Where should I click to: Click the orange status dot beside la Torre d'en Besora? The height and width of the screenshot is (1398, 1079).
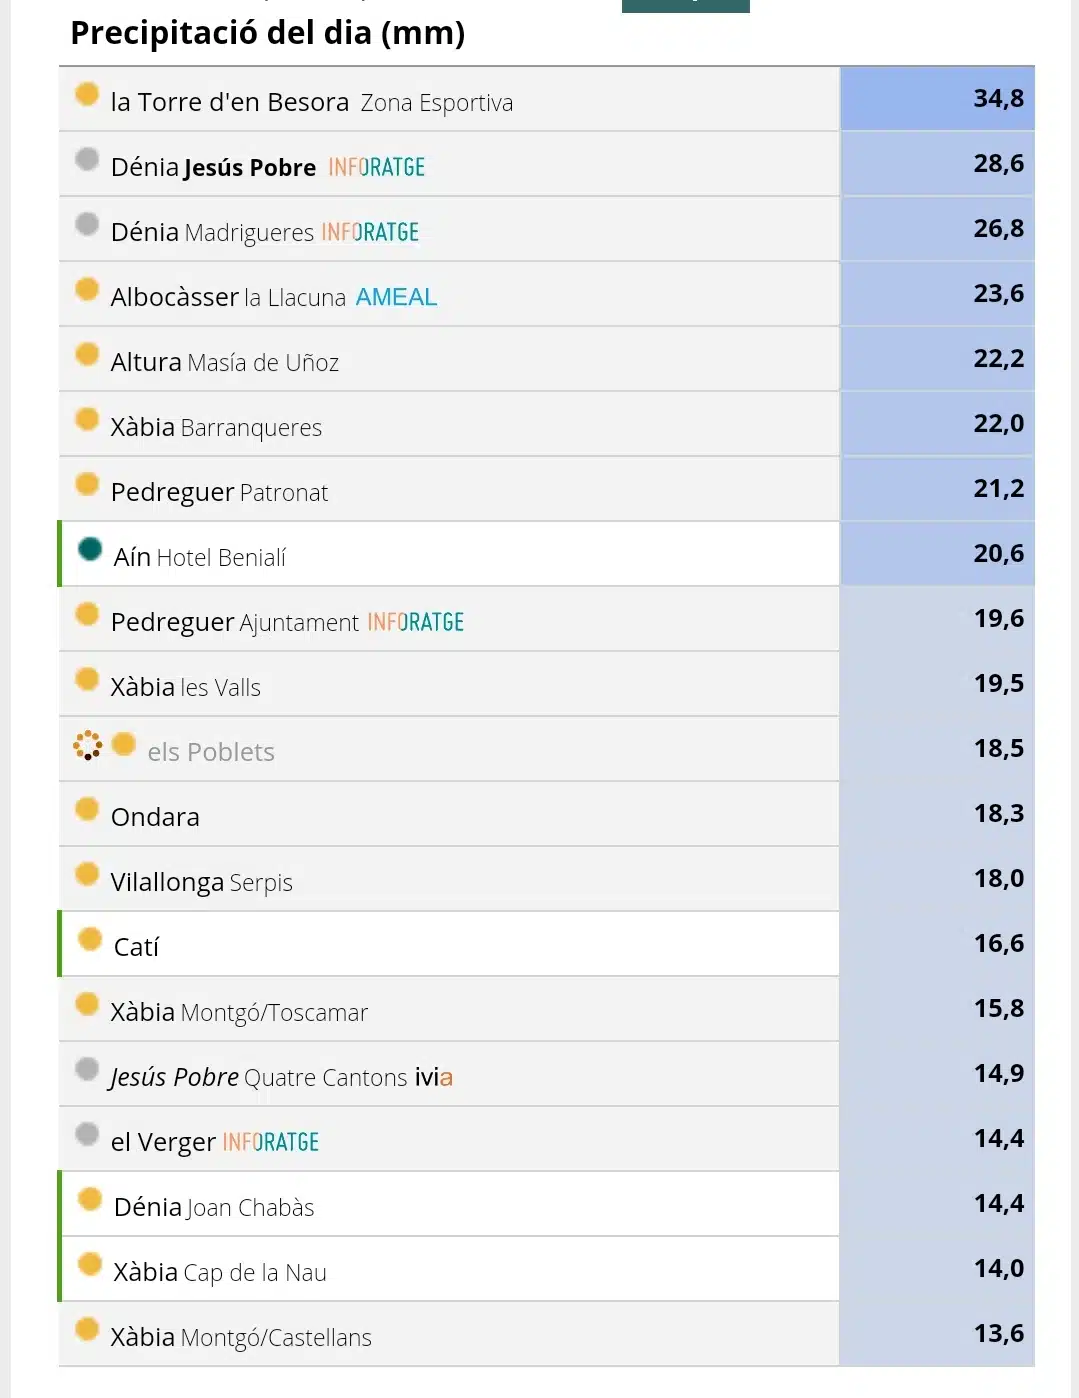(87, 94)
